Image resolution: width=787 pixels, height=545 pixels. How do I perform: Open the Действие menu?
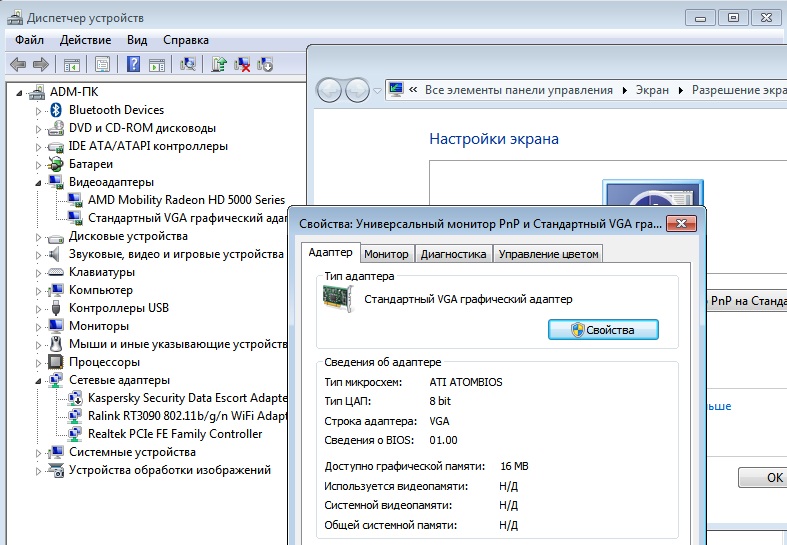point(85,40)
